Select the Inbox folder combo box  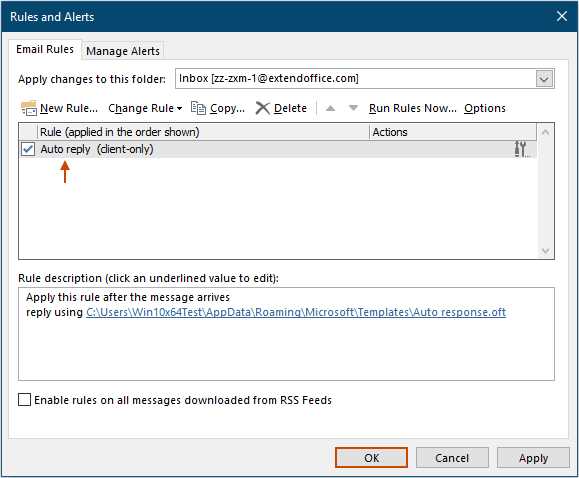point(364,79)
